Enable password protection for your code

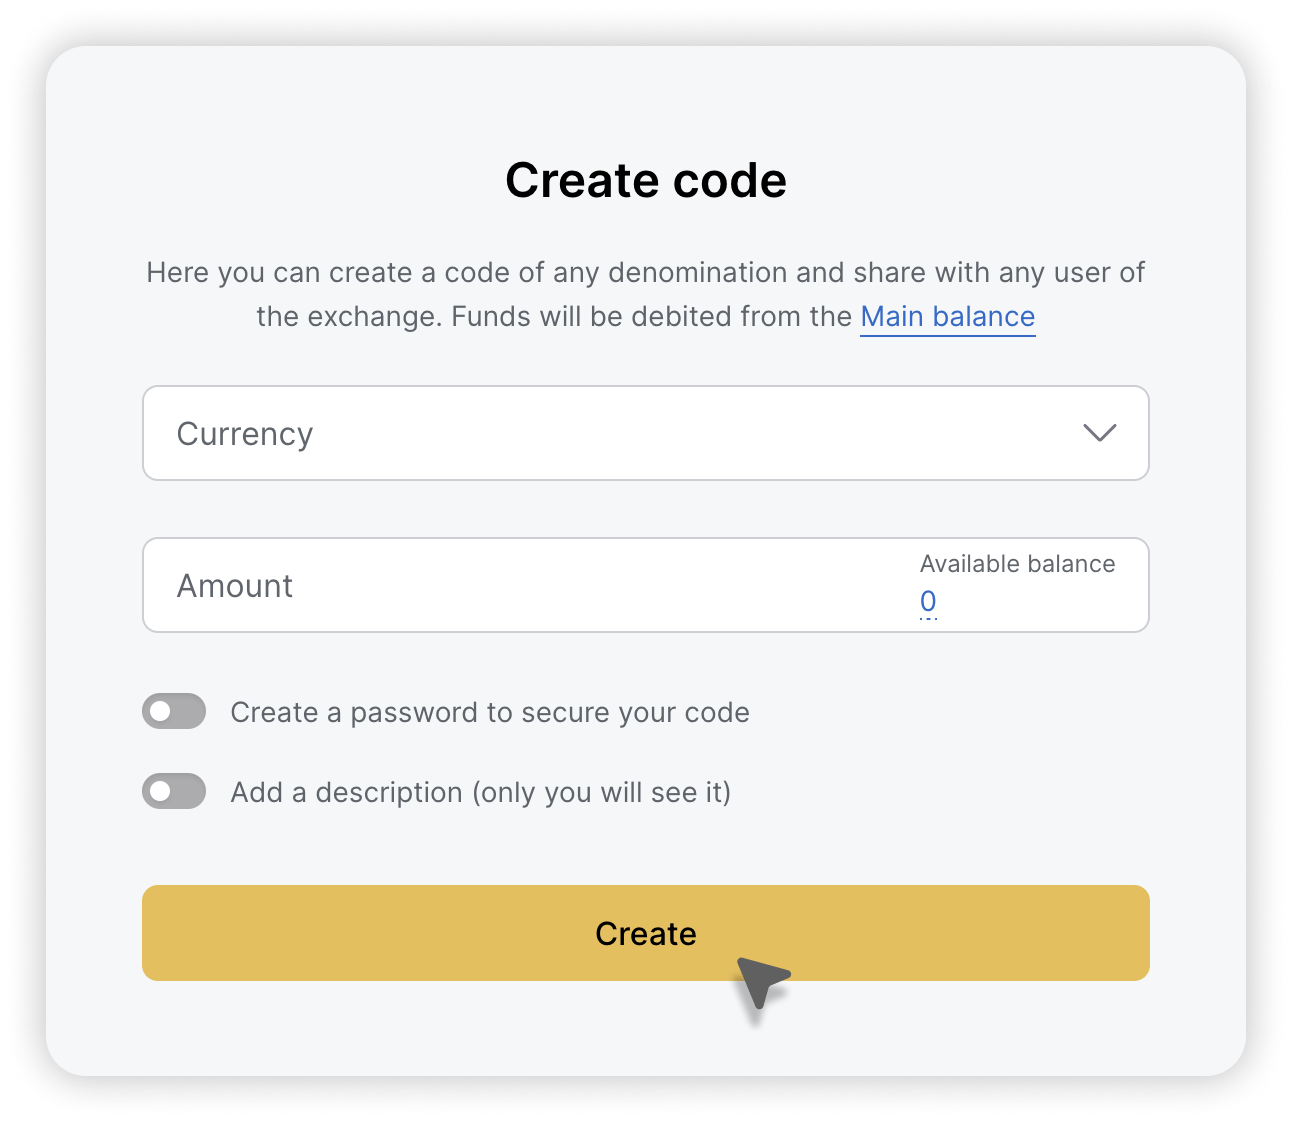(x=173, y=711)
